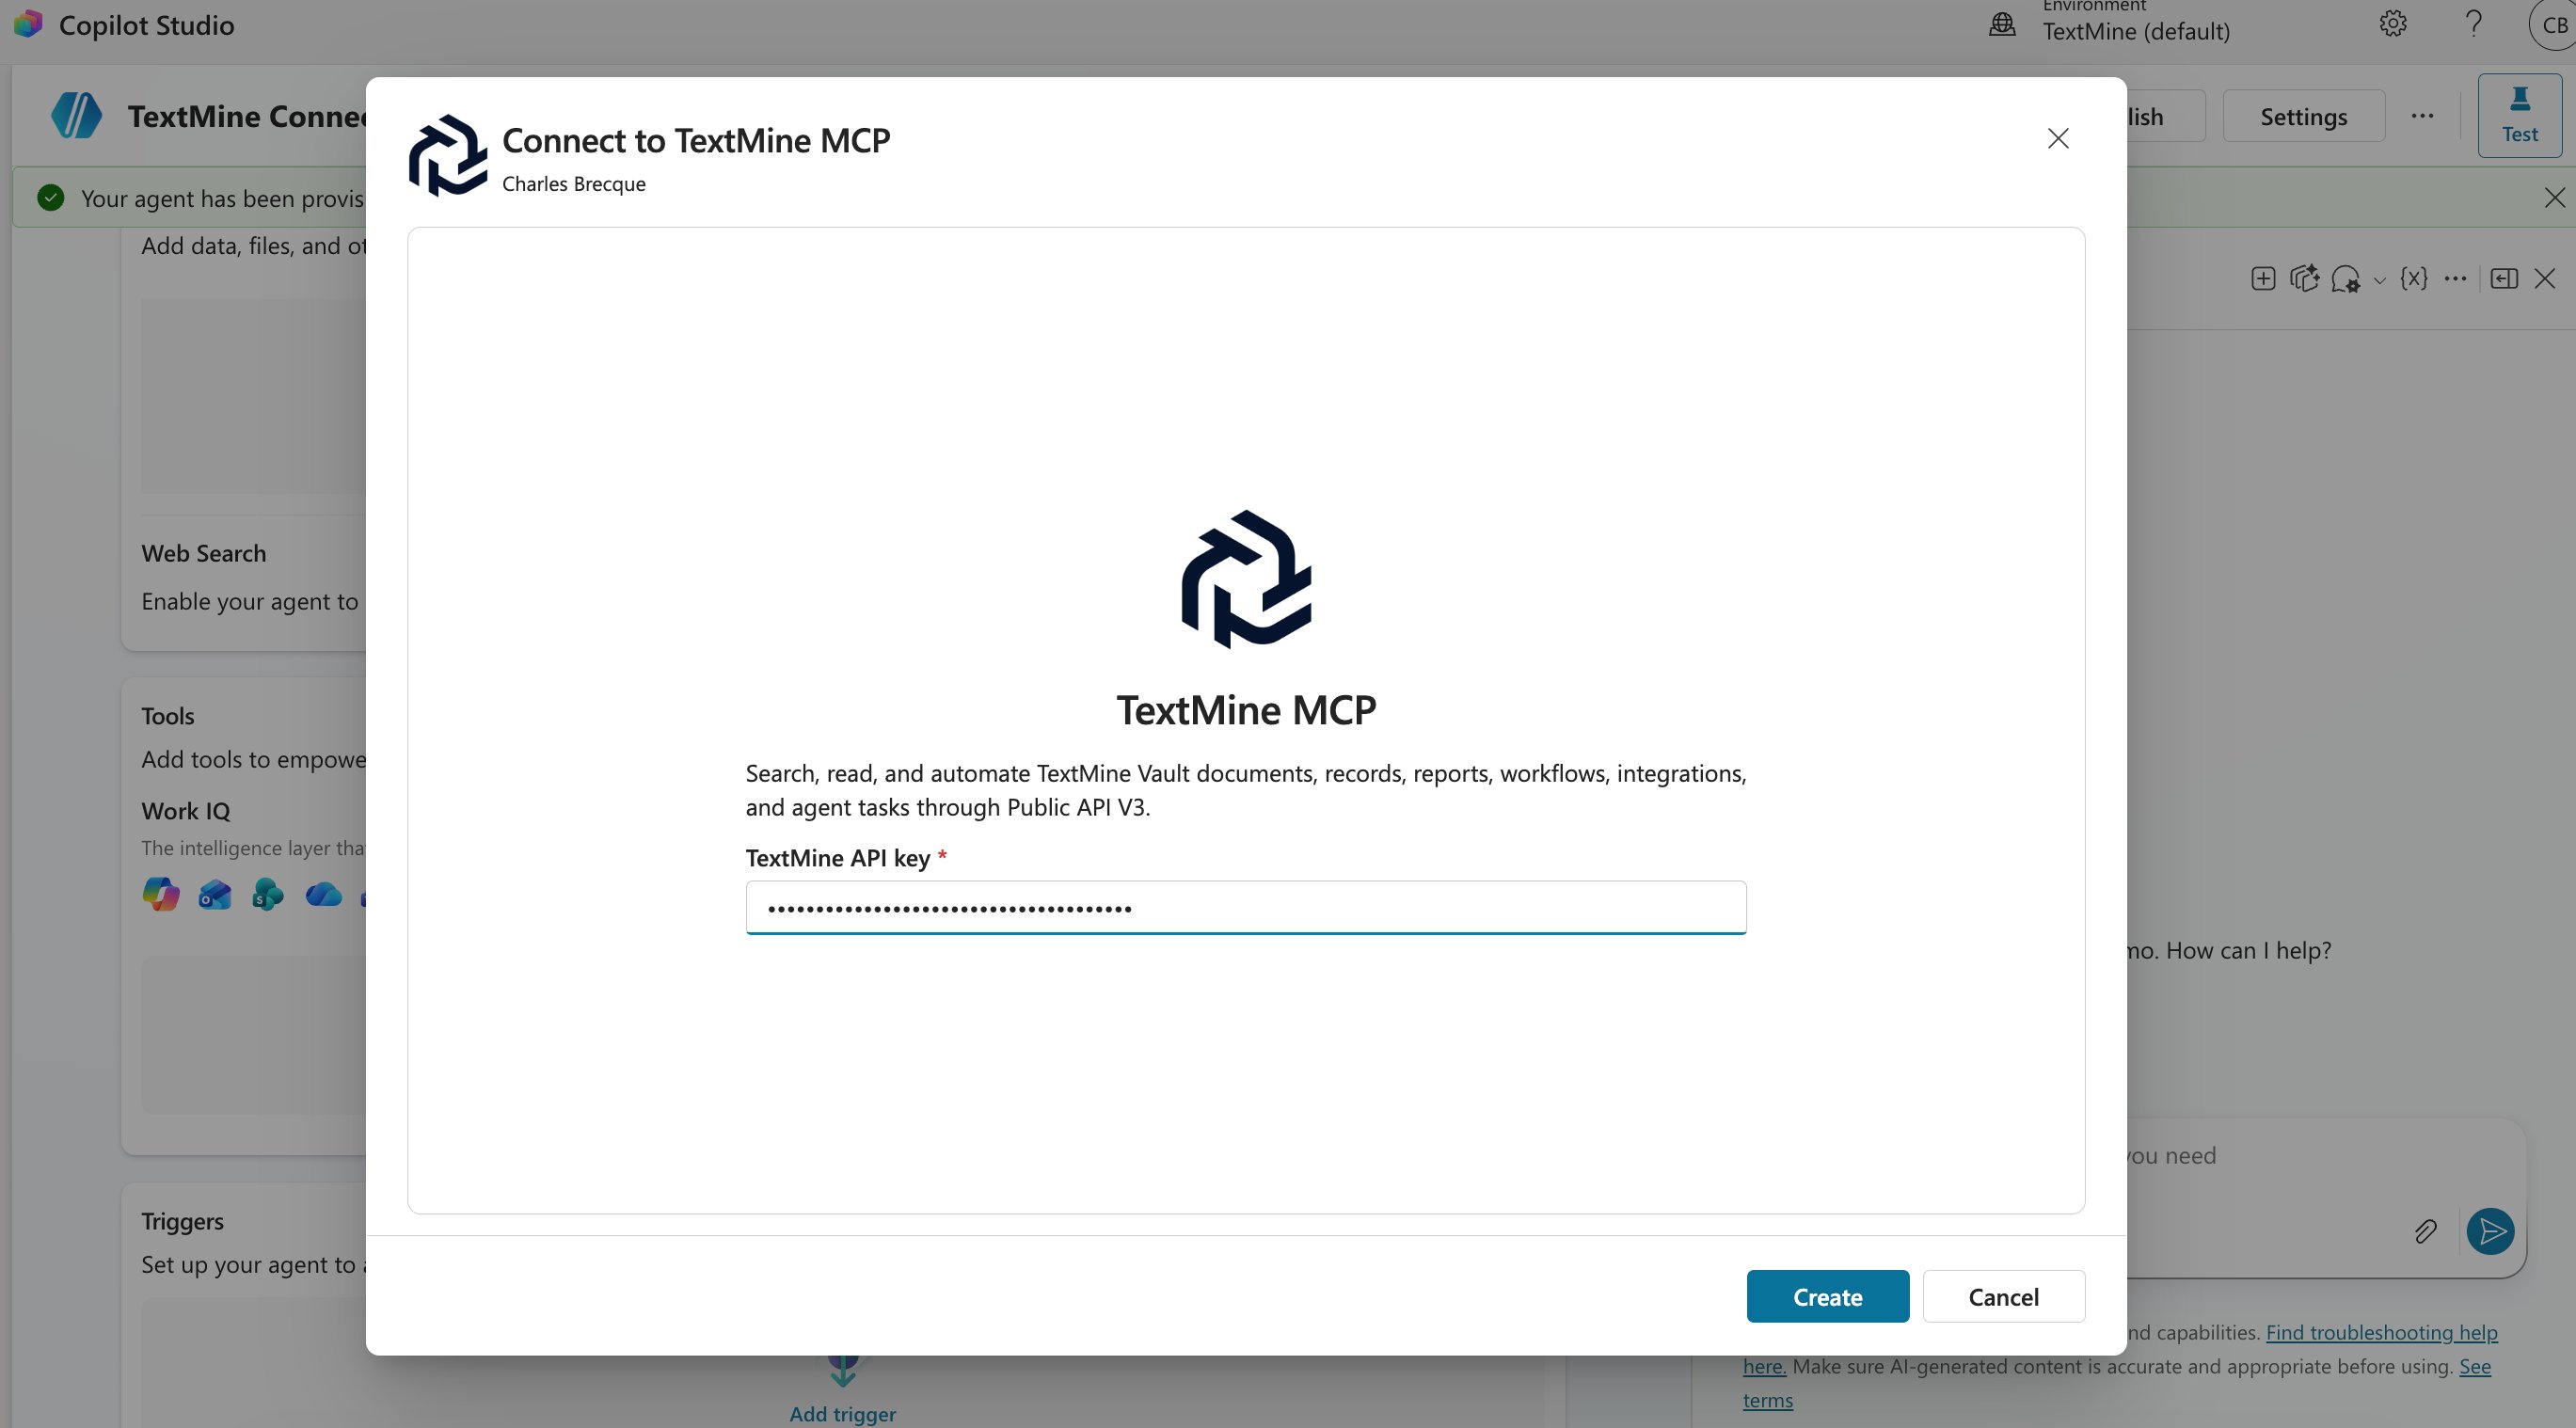
Task: Click the OneDrive cloud icon under Work IQ
Action: pos(323,893)
